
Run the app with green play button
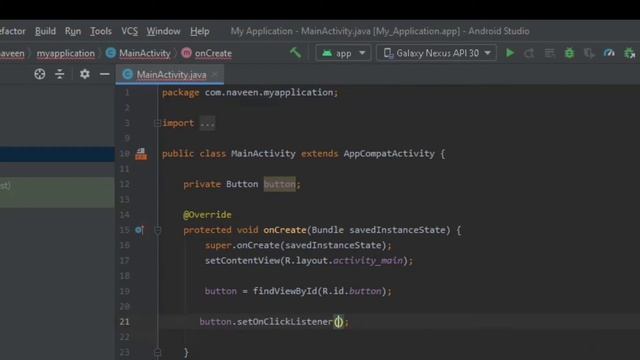(510, 53)
